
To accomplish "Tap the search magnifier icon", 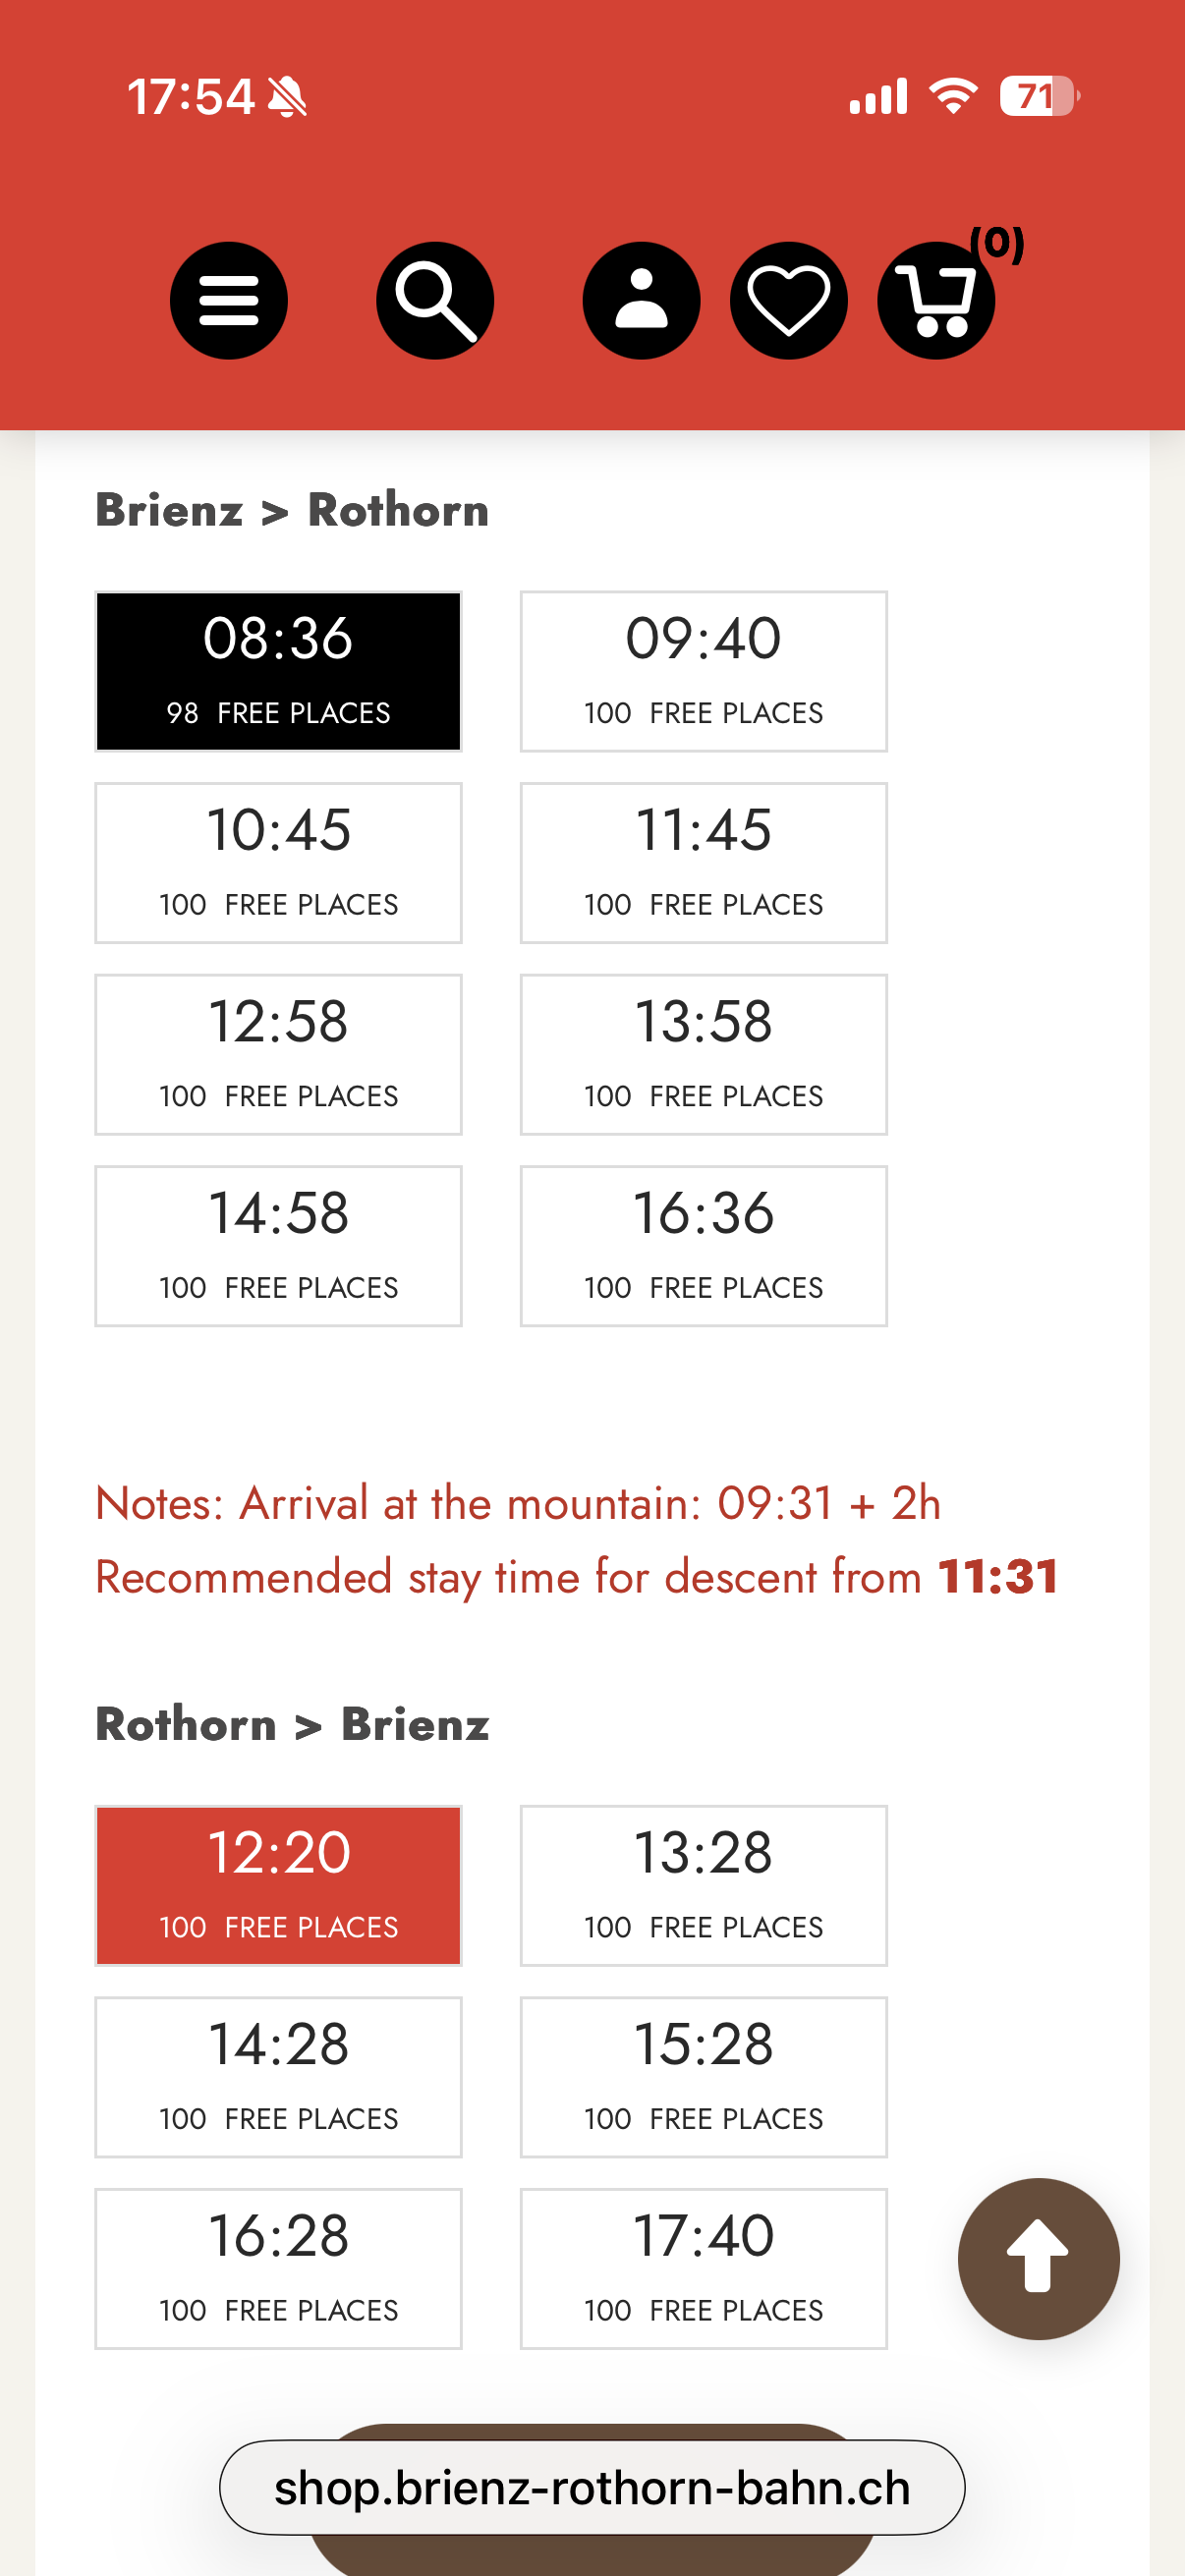I will pos(435,300).
